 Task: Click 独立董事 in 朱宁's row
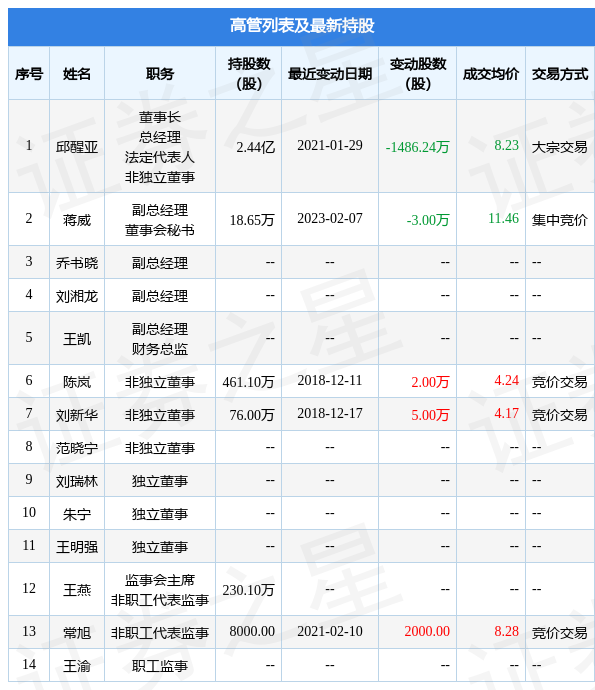click(160, 514)
